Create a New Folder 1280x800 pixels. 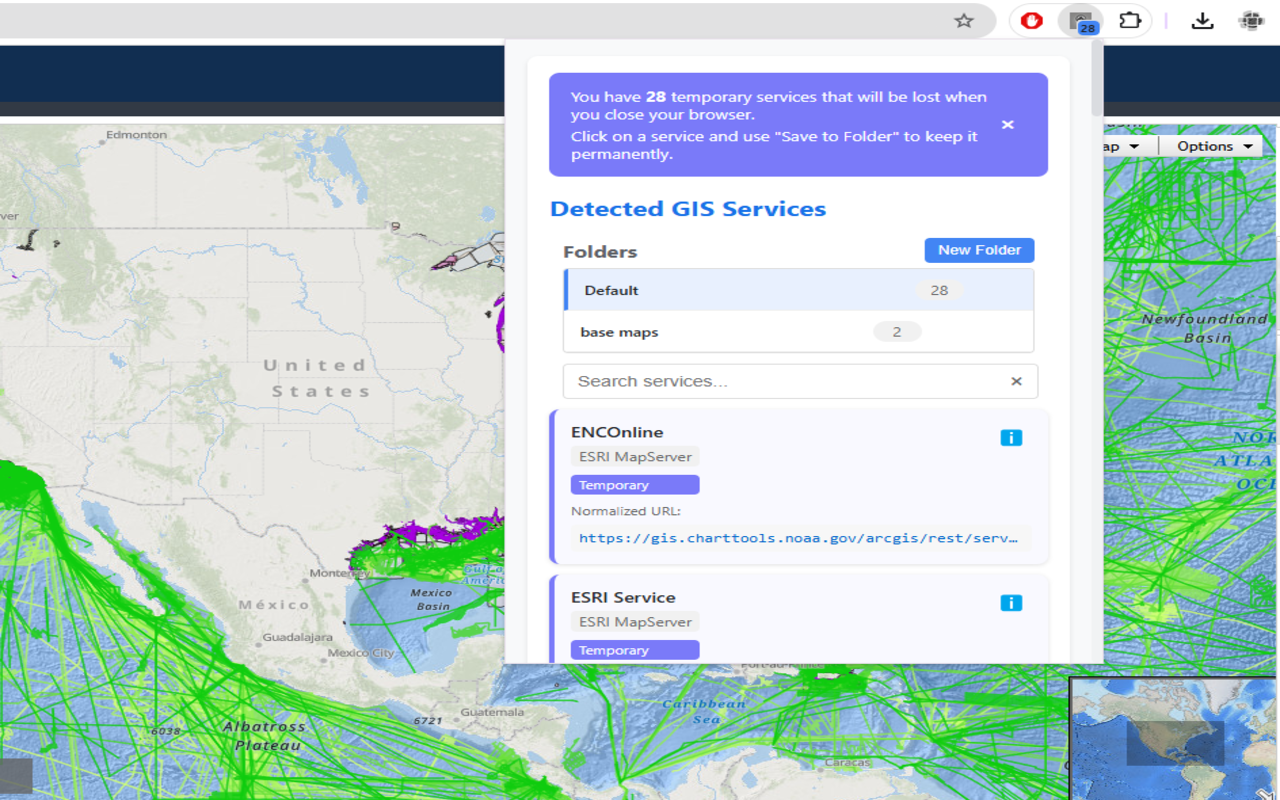coord(979,250)
